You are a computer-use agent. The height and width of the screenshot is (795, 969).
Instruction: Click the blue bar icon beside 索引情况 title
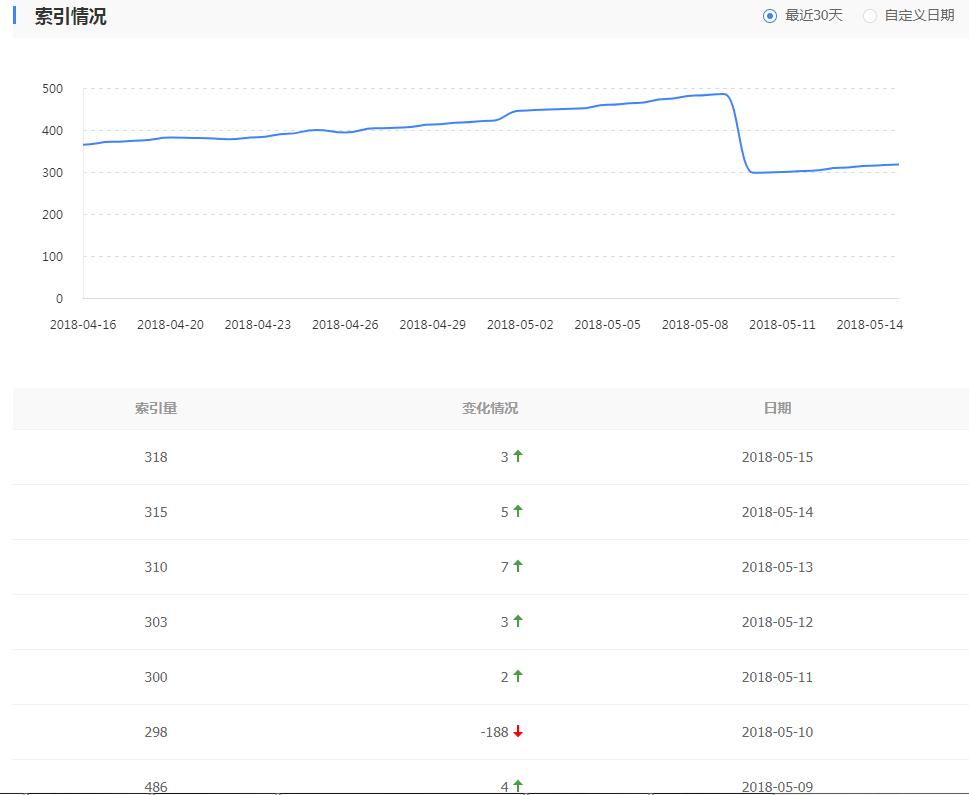14,16
